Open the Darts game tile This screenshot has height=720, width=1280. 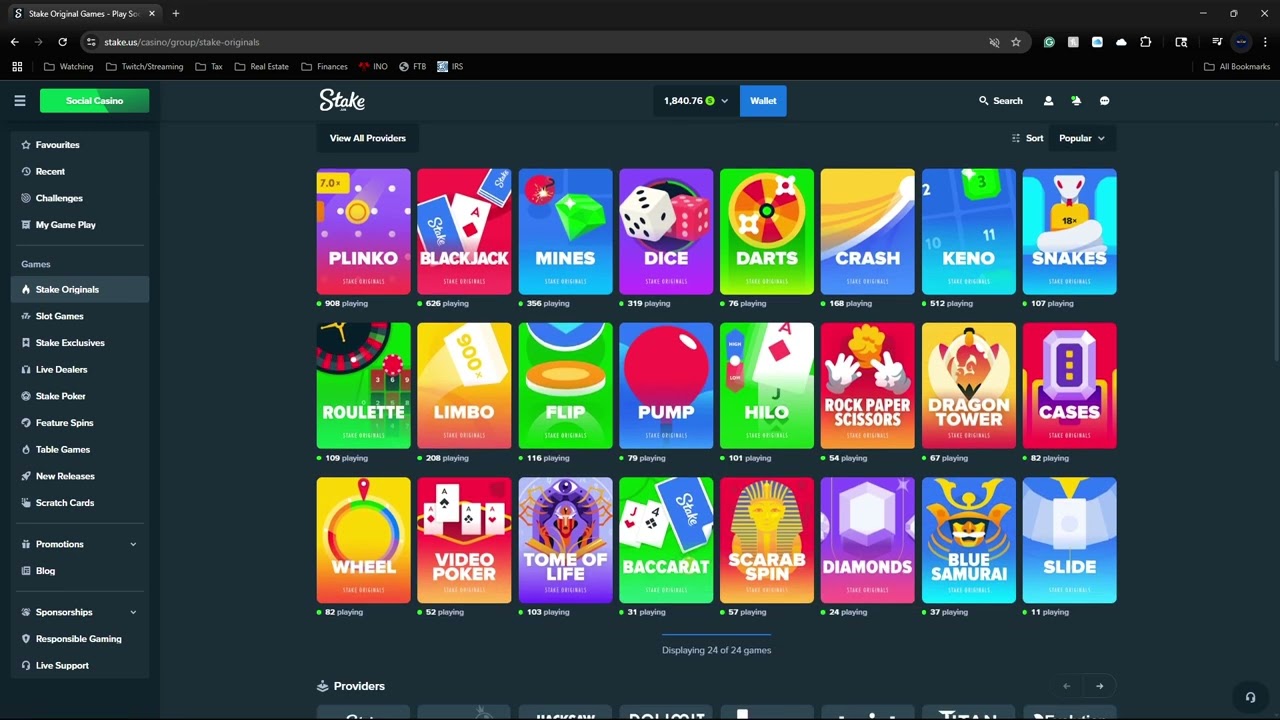767,232
